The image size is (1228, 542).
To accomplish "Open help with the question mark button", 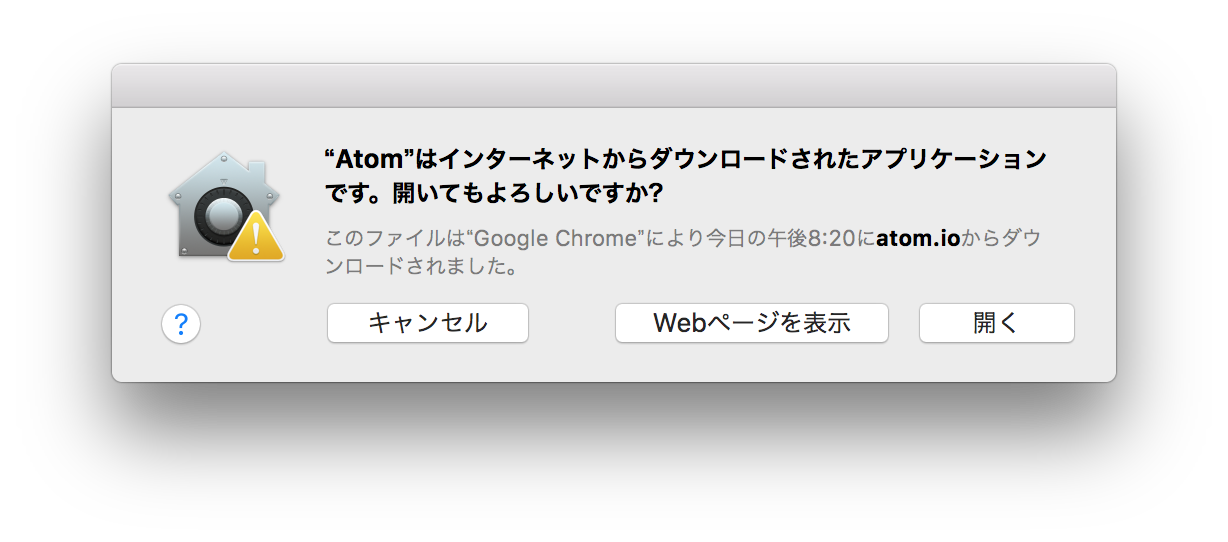I will [181, 324].
